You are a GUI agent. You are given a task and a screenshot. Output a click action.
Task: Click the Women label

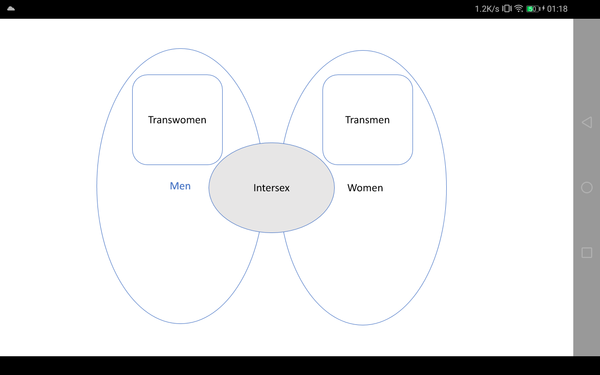click(365, 188)
